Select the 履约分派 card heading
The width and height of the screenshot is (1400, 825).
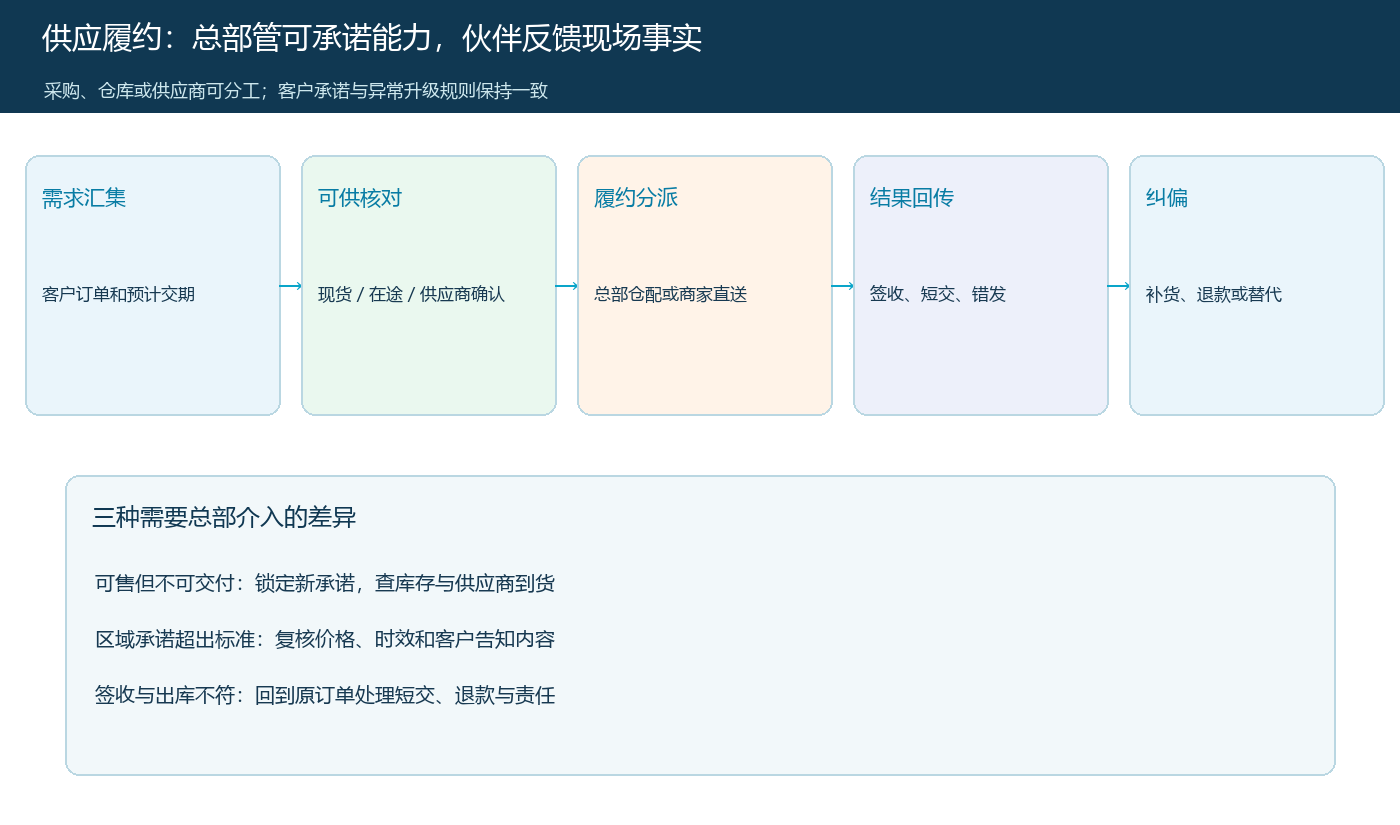636,198
